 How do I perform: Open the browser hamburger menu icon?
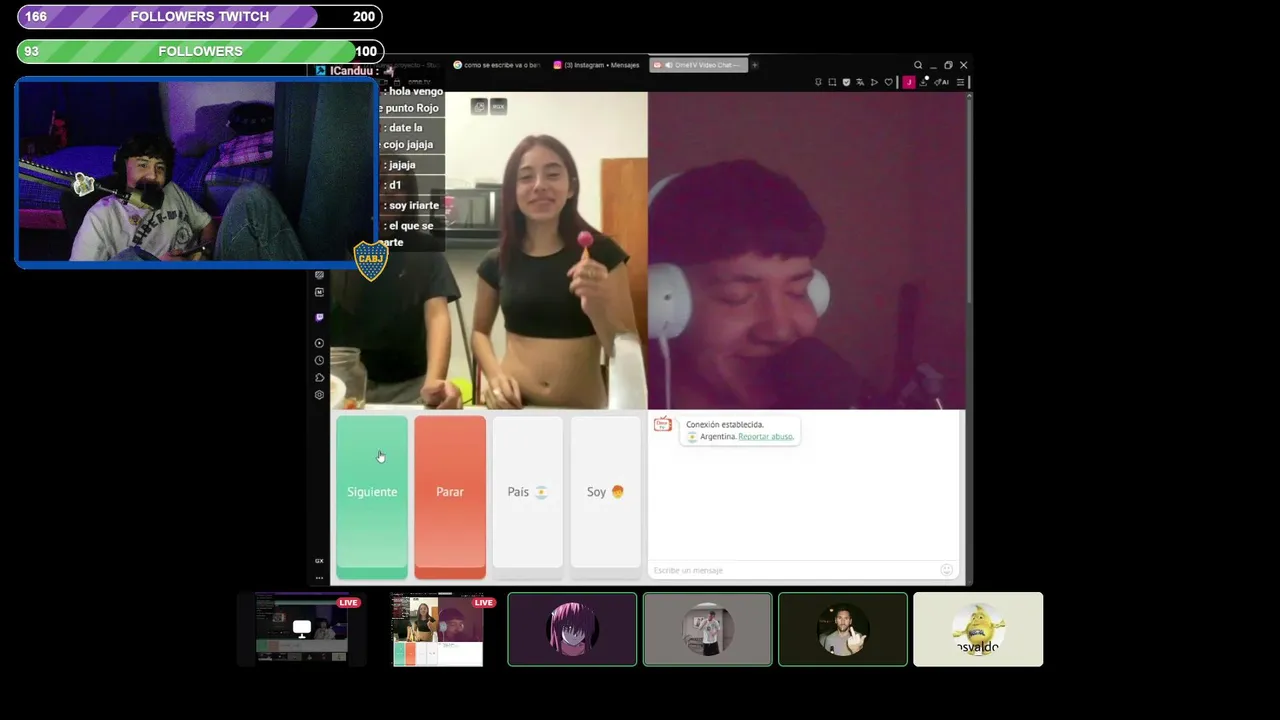coord(960,82)
